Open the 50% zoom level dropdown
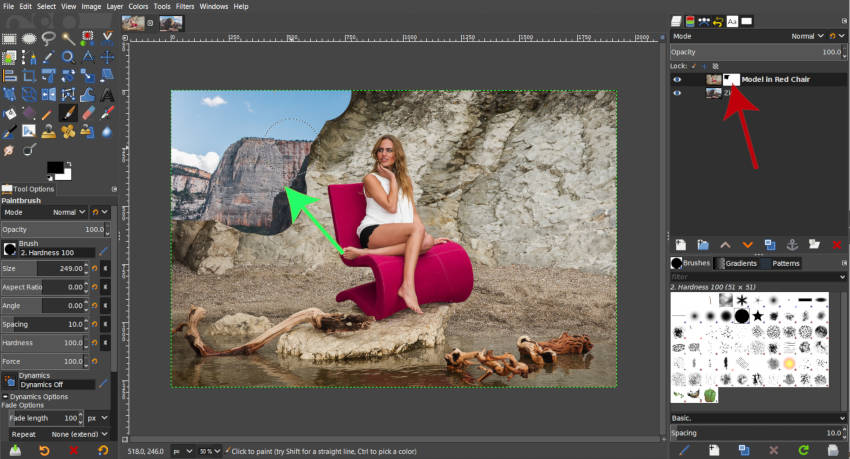 pyautogui.click(x=210, y=451)
